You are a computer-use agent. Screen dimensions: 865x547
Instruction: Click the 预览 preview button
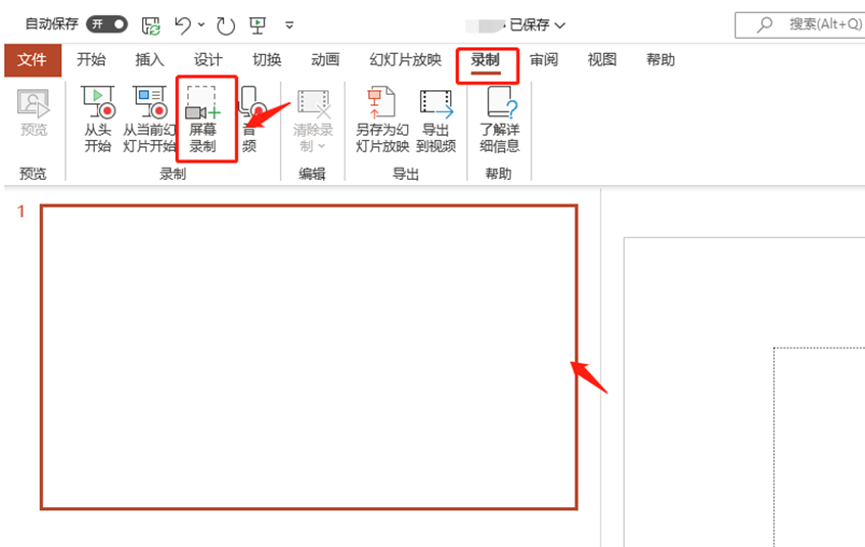tap(34, 113)
